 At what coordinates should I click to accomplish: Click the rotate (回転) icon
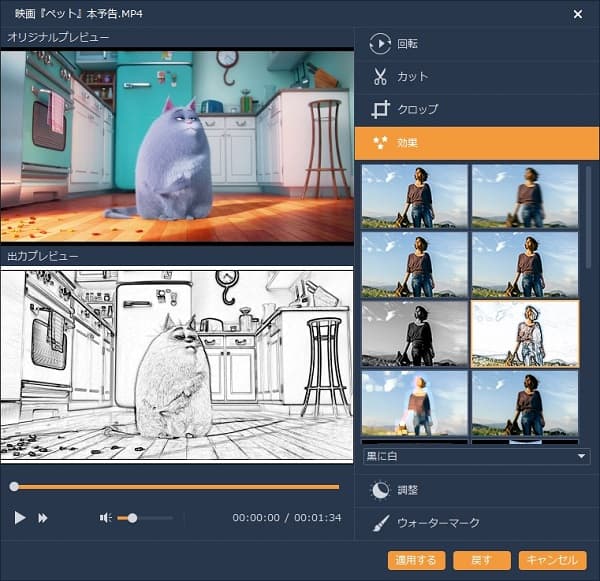click(380, 44)
